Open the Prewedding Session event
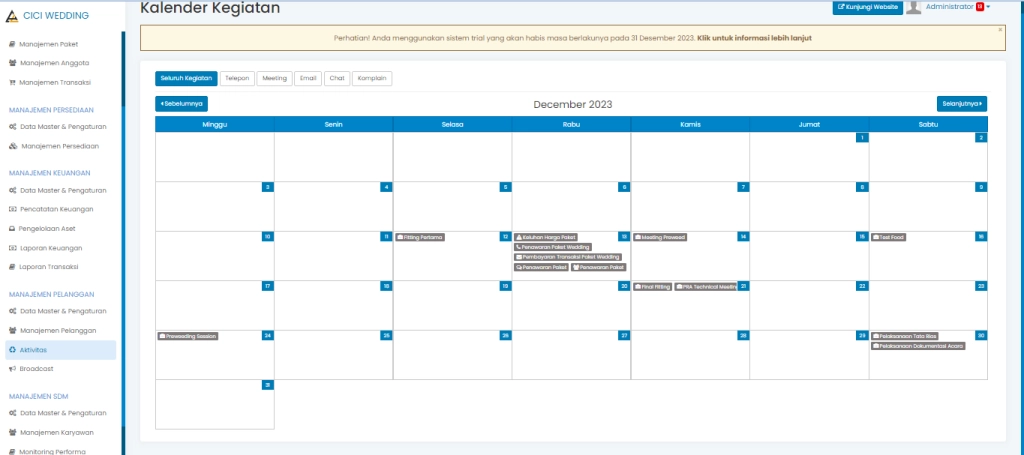 click(188, 336)
